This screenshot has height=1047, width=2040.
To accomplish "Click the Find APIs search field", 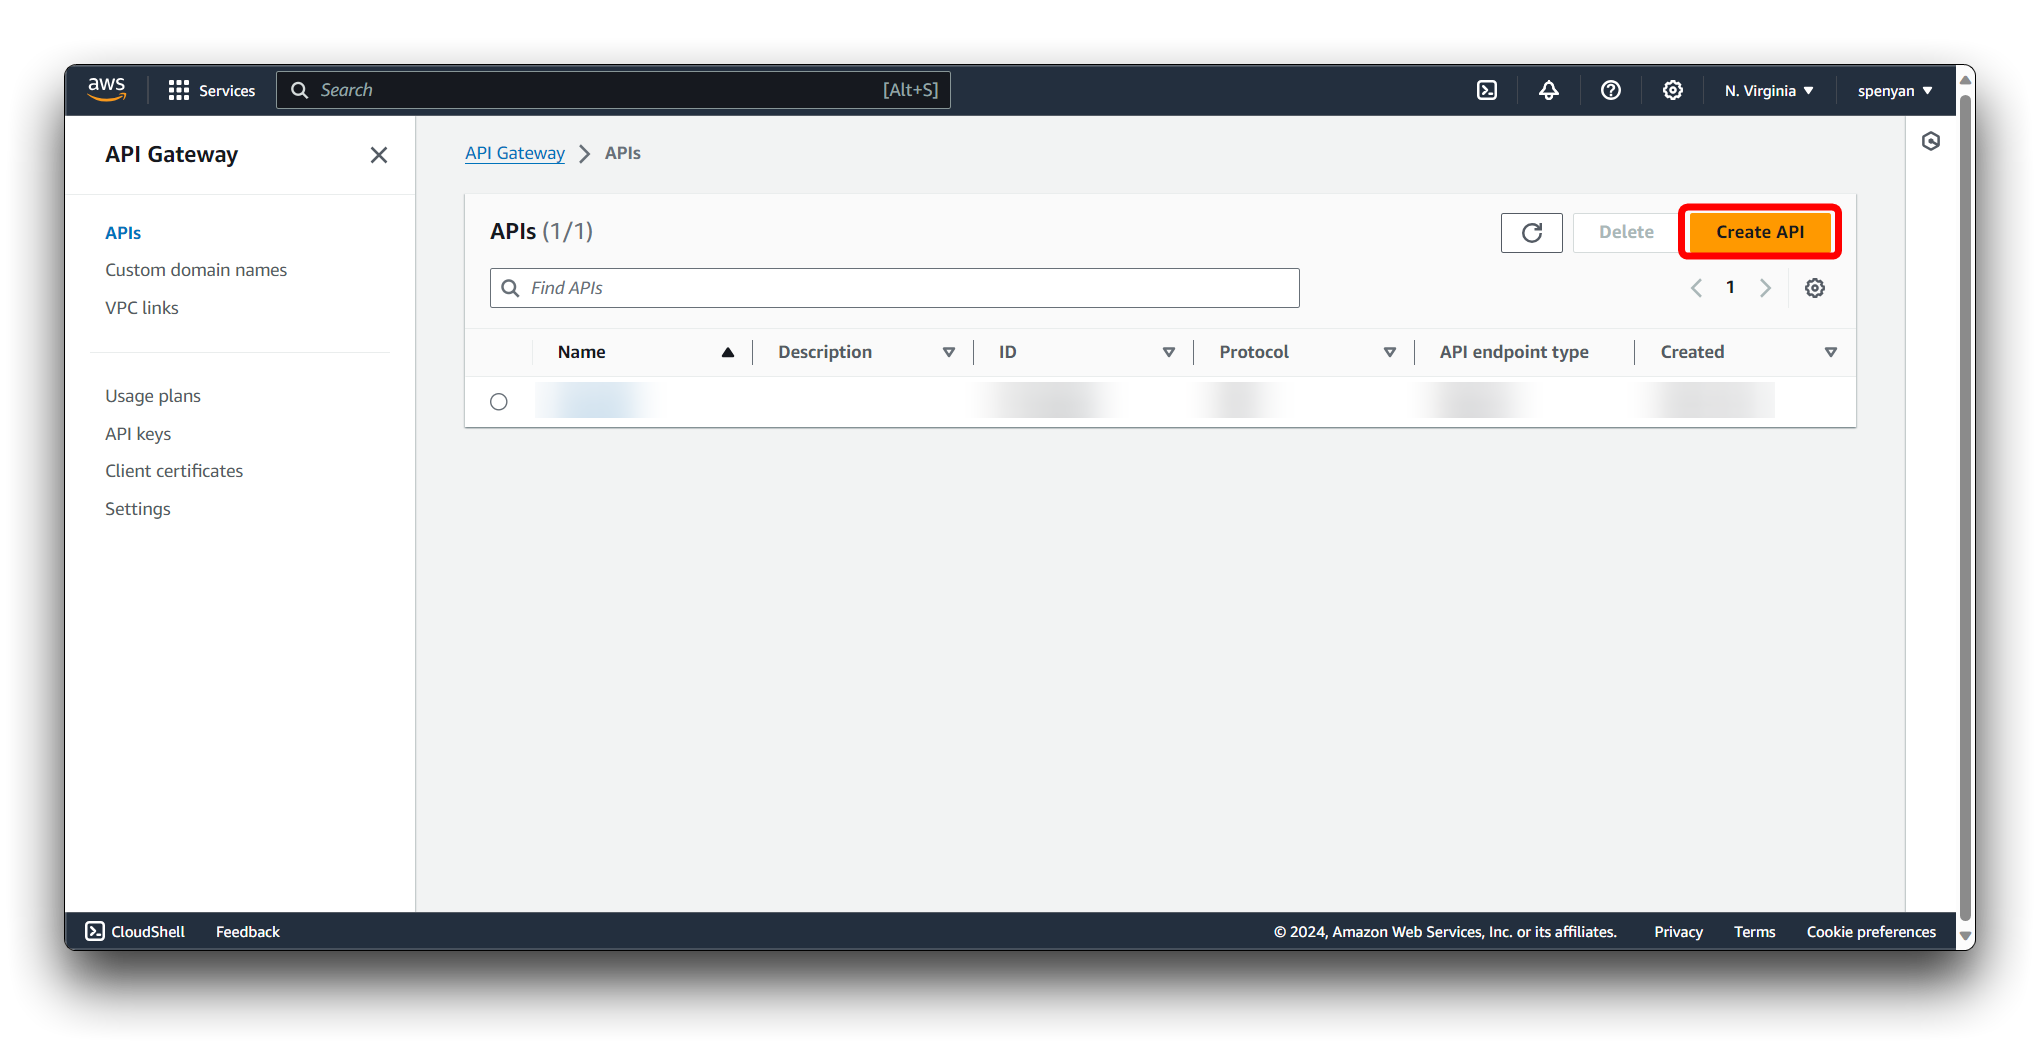I will point(895,288).
